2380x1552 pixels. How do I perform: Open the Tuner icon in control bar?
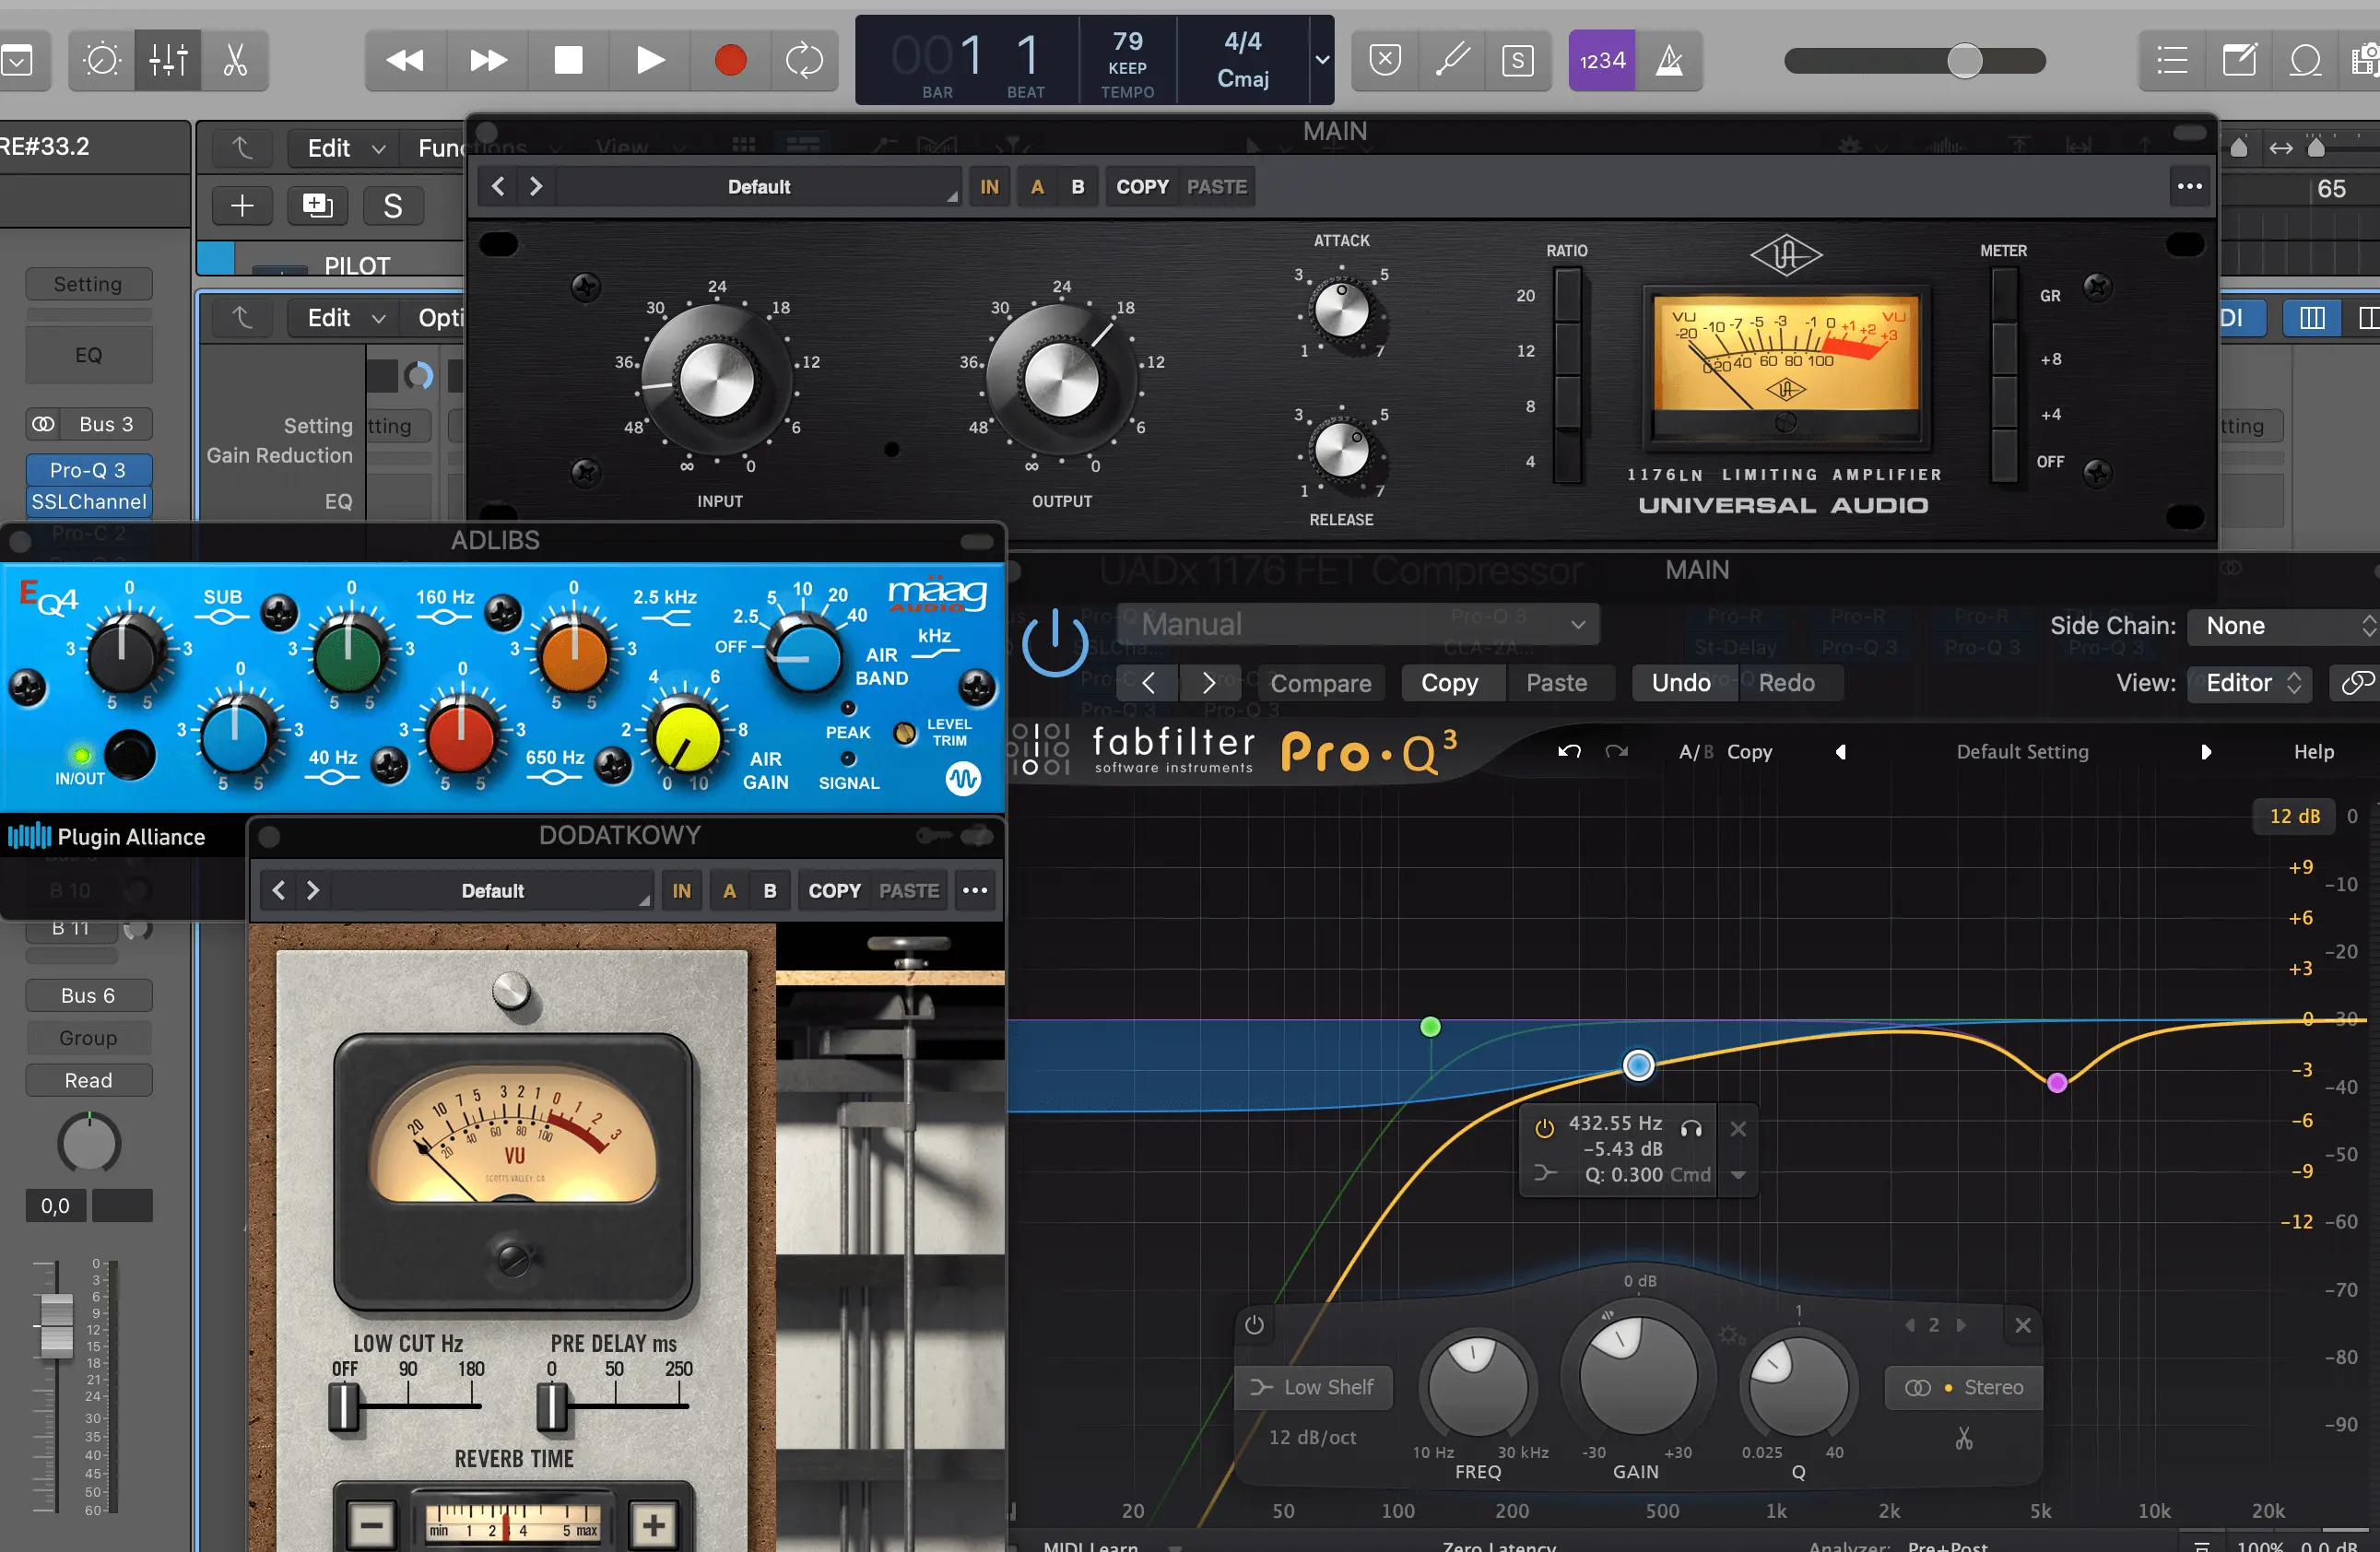tap(1452, 61)
